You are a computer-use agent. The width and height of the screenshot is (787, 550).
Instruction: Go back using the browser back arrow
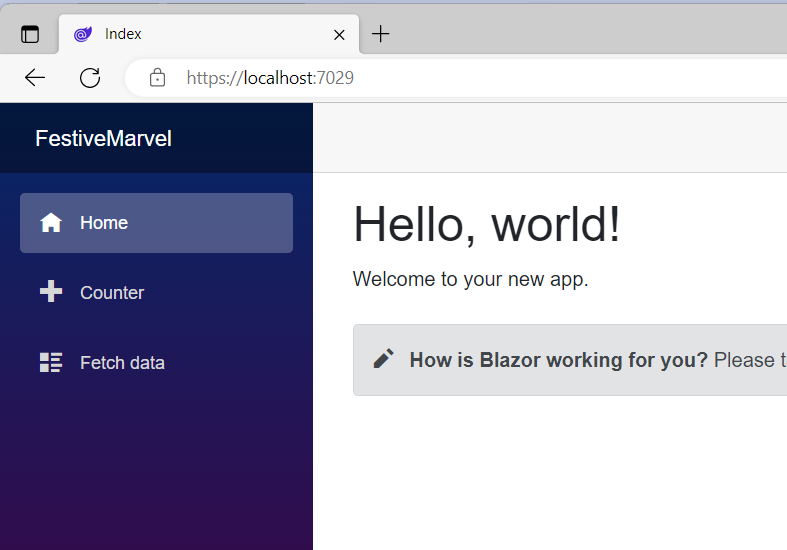(35, 78)
